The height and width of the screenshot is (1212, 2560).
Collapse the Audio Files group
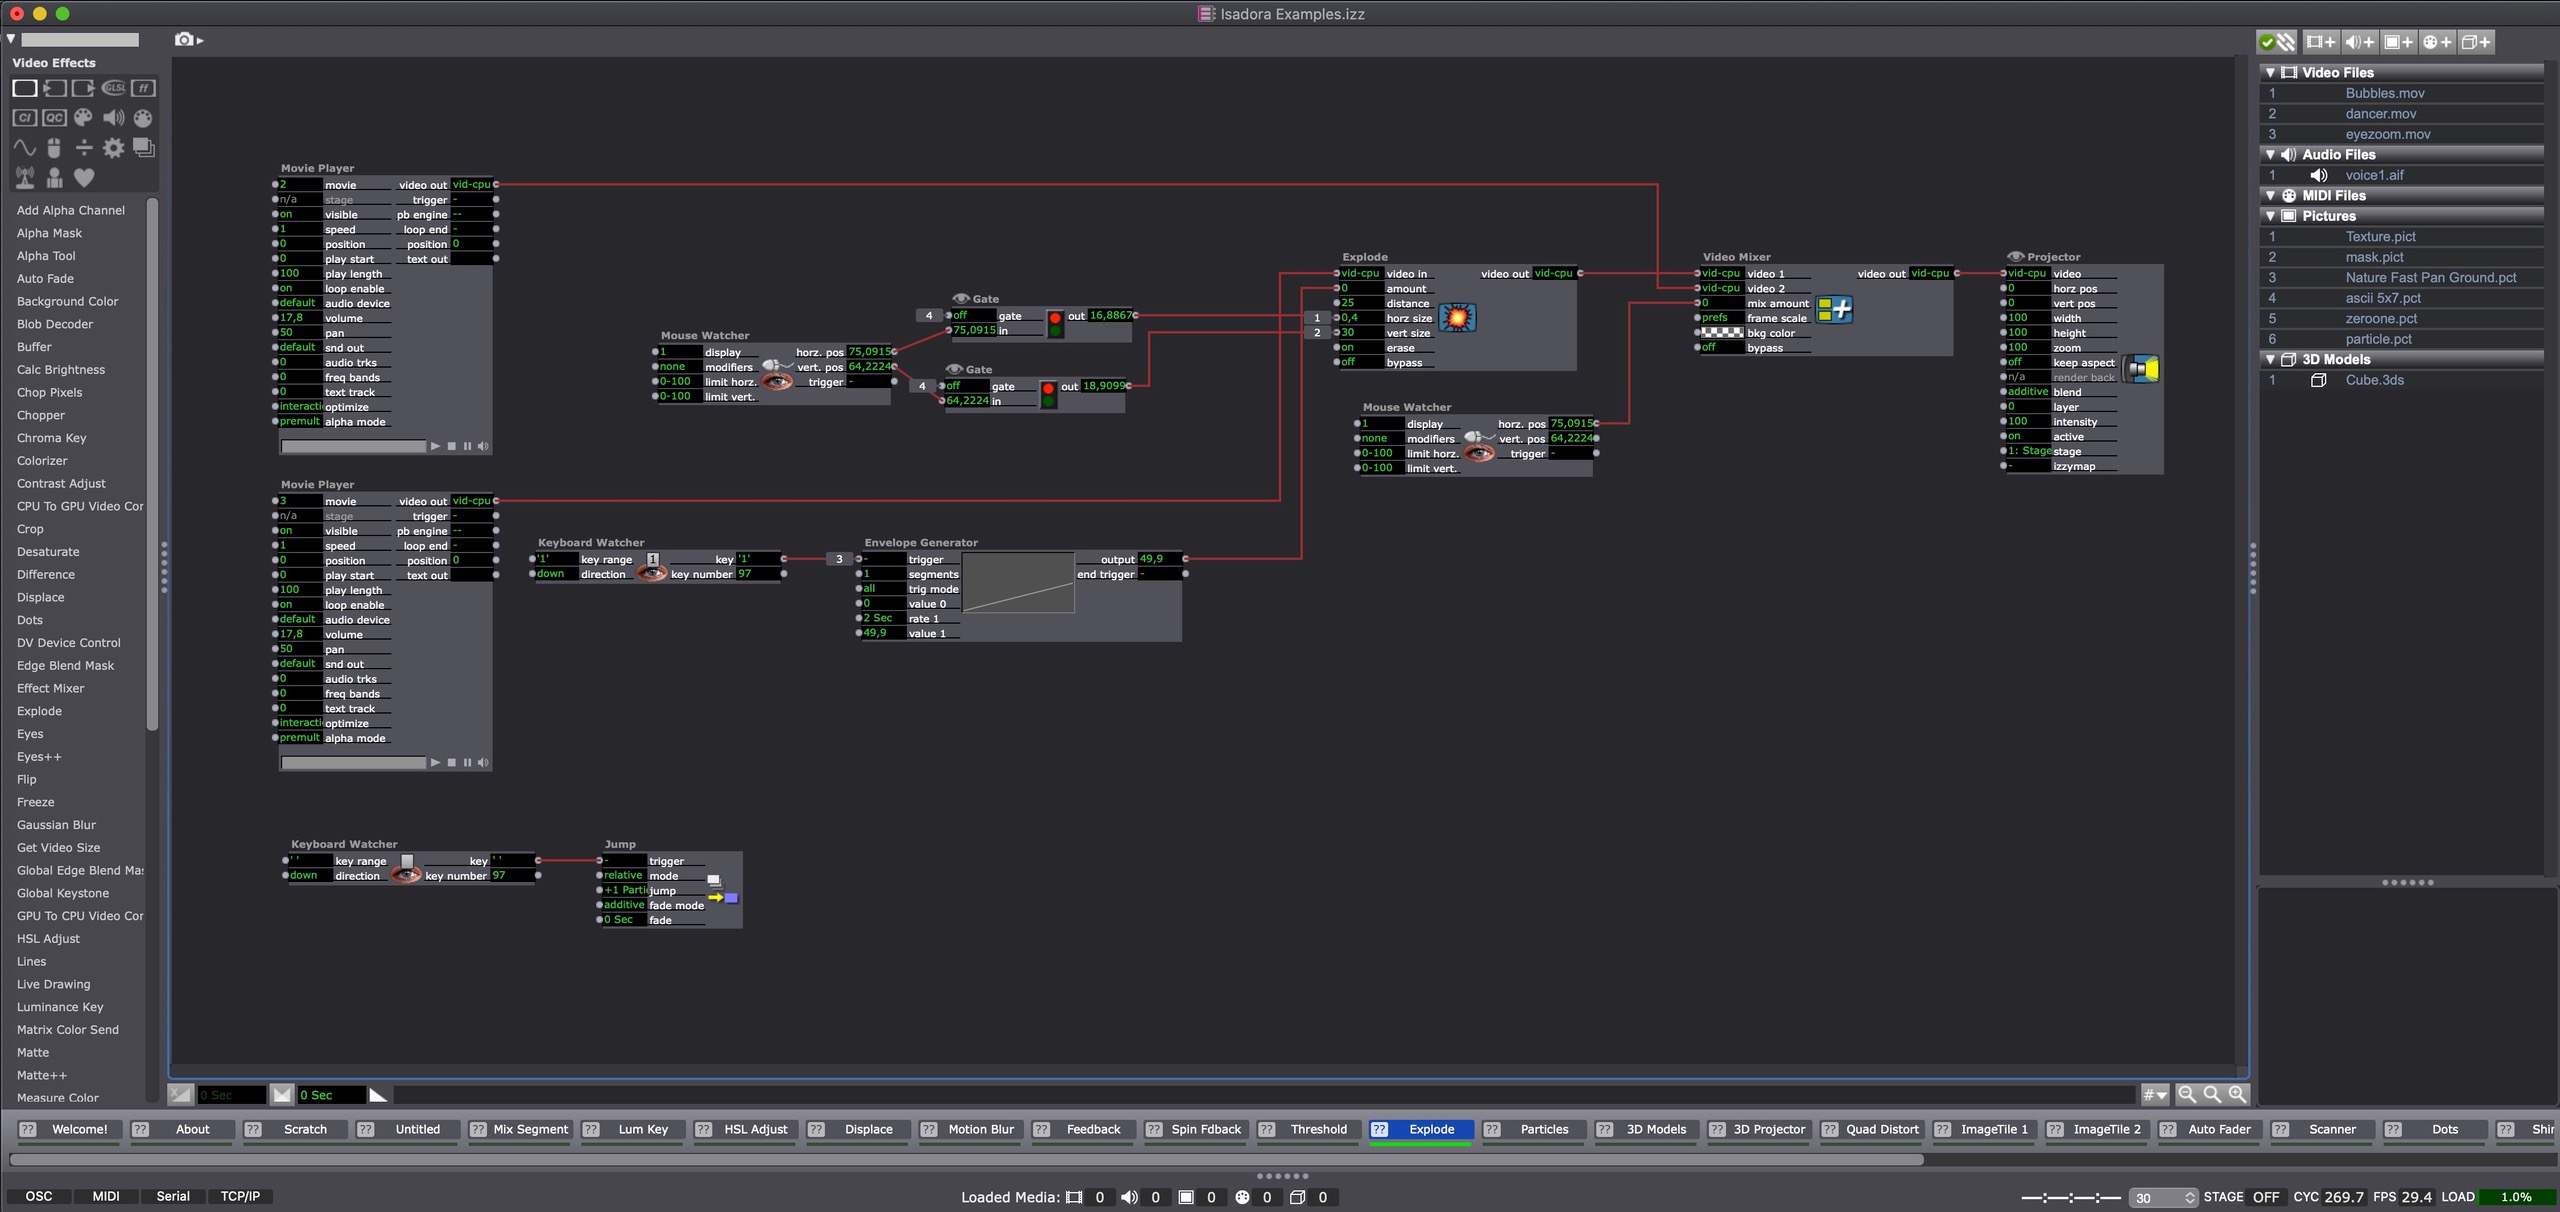click(2270, 155)
